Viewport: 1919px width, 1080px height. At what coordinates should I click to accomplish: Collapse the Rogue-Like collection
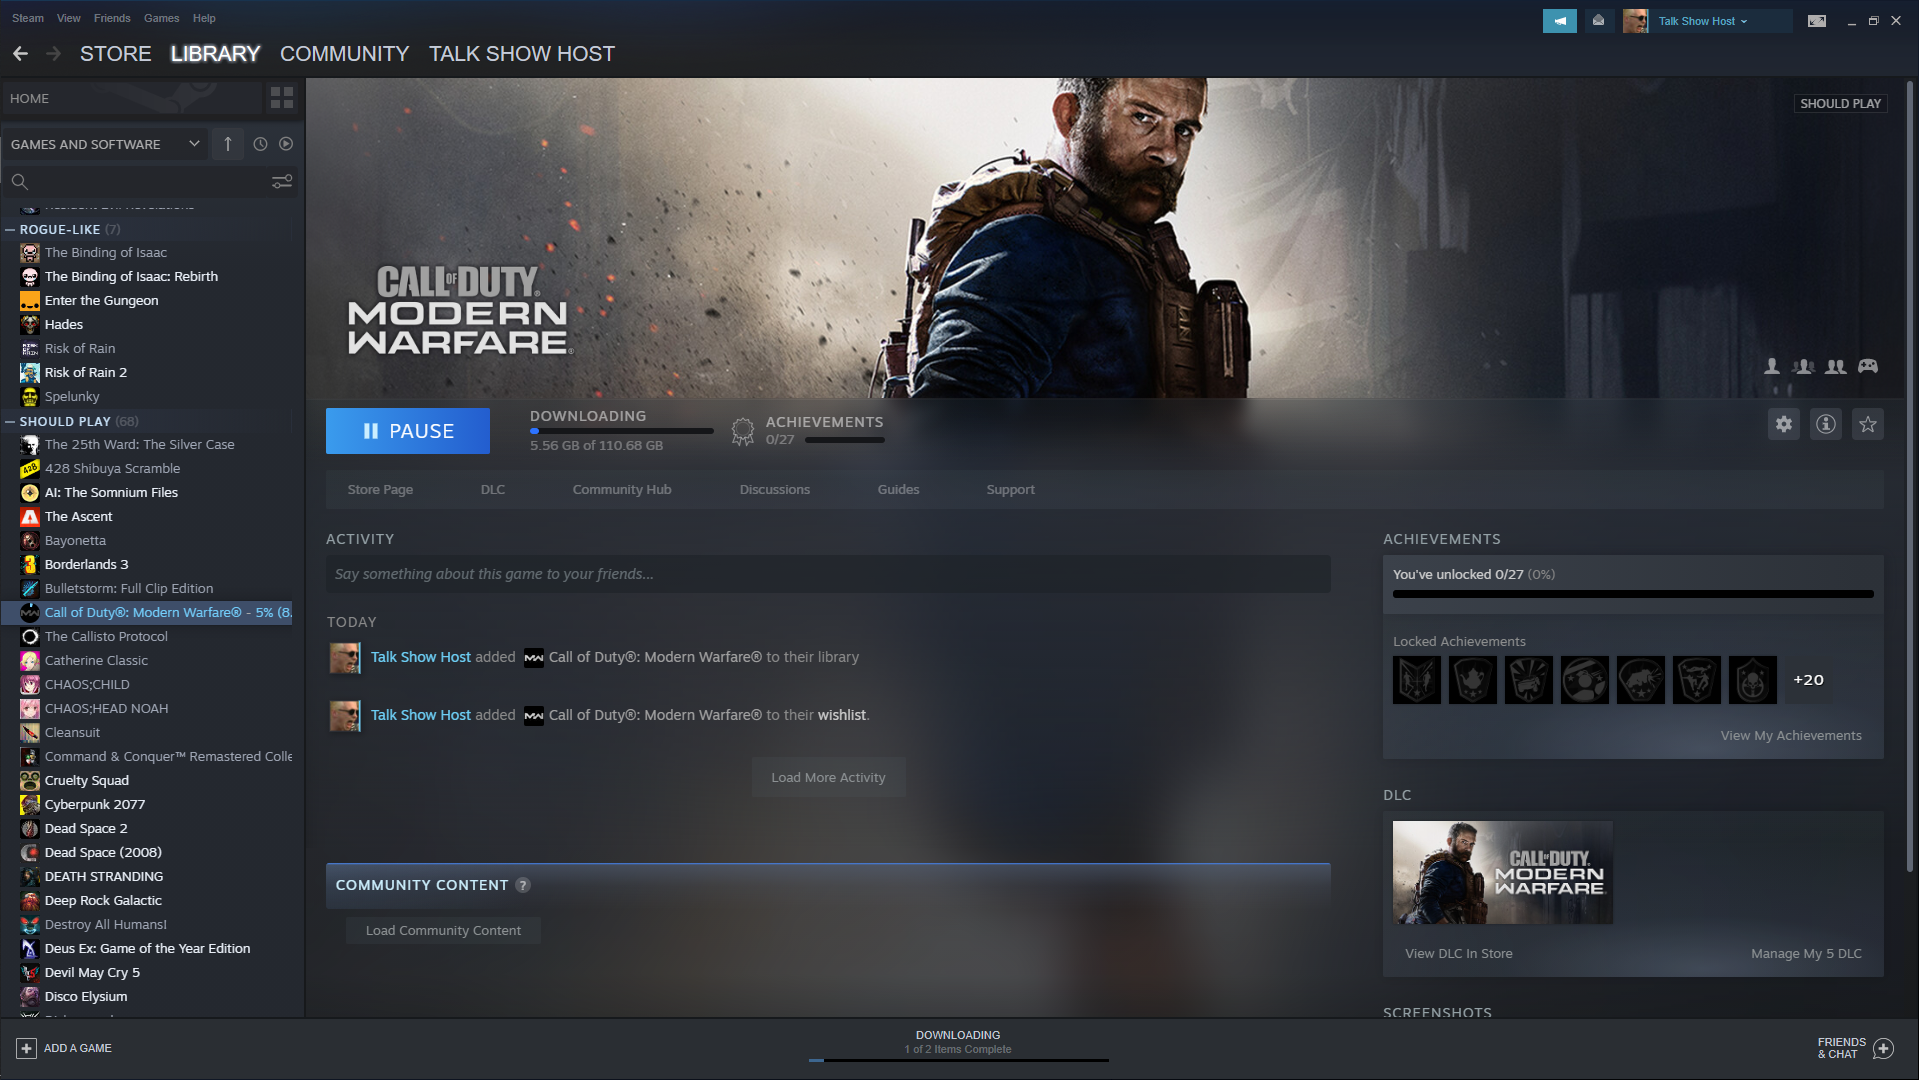10,229
